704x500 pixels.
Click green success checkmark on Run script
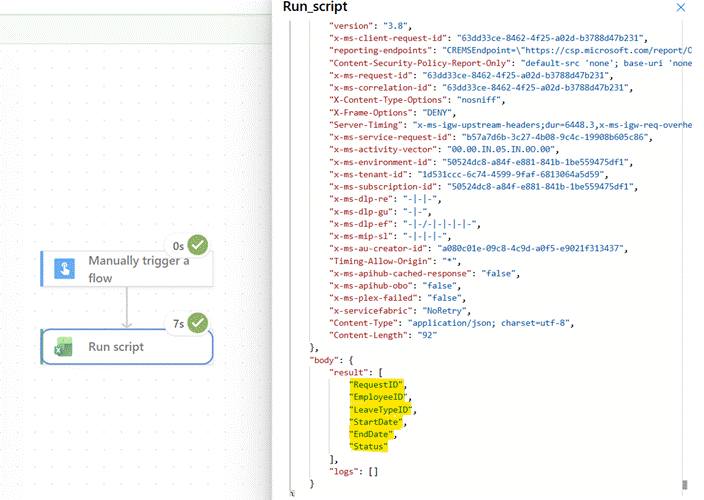[198, 323]
